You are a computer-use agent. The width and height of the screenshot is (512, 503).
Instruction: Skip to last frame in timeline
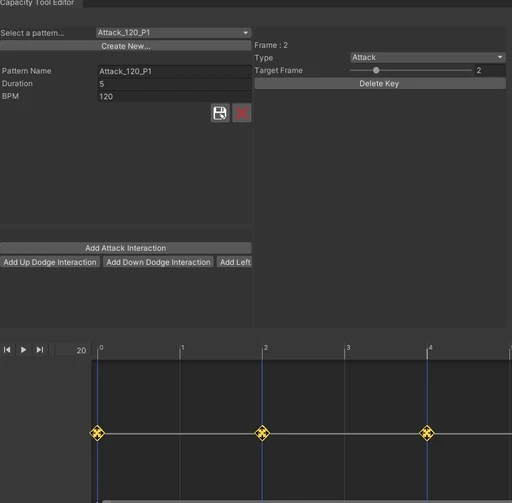pyautogui.click(x=40, y=350)
